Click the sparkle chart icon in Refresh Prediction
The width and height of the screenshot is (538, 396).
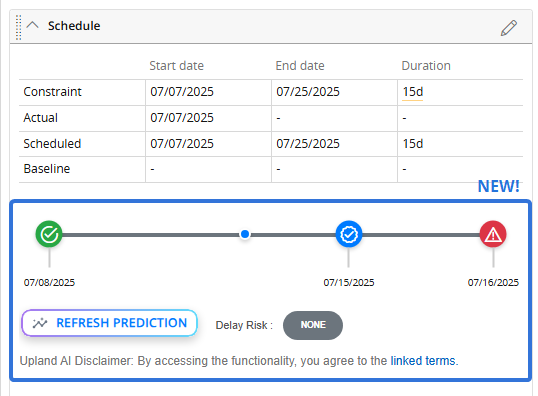click(40, 323)
